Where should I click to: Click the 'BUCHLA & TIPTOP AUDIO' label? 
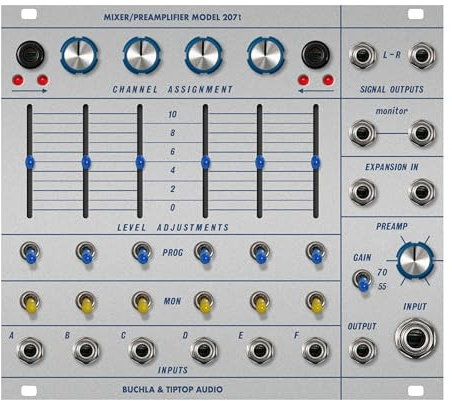[x=172, y=389]
